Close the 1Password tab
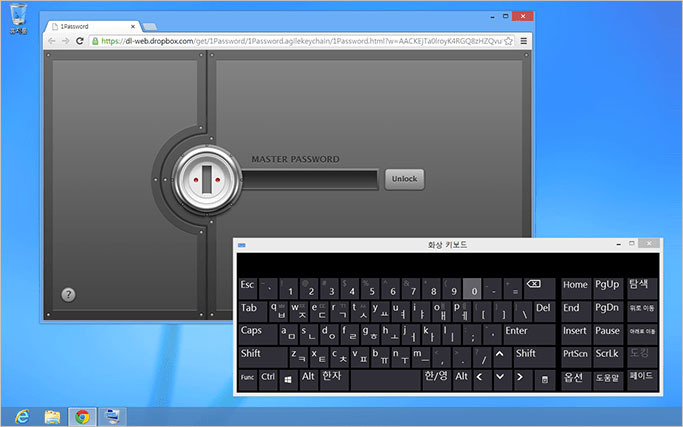Viewport: 683px width, 427px height. [x=133, y=27]
